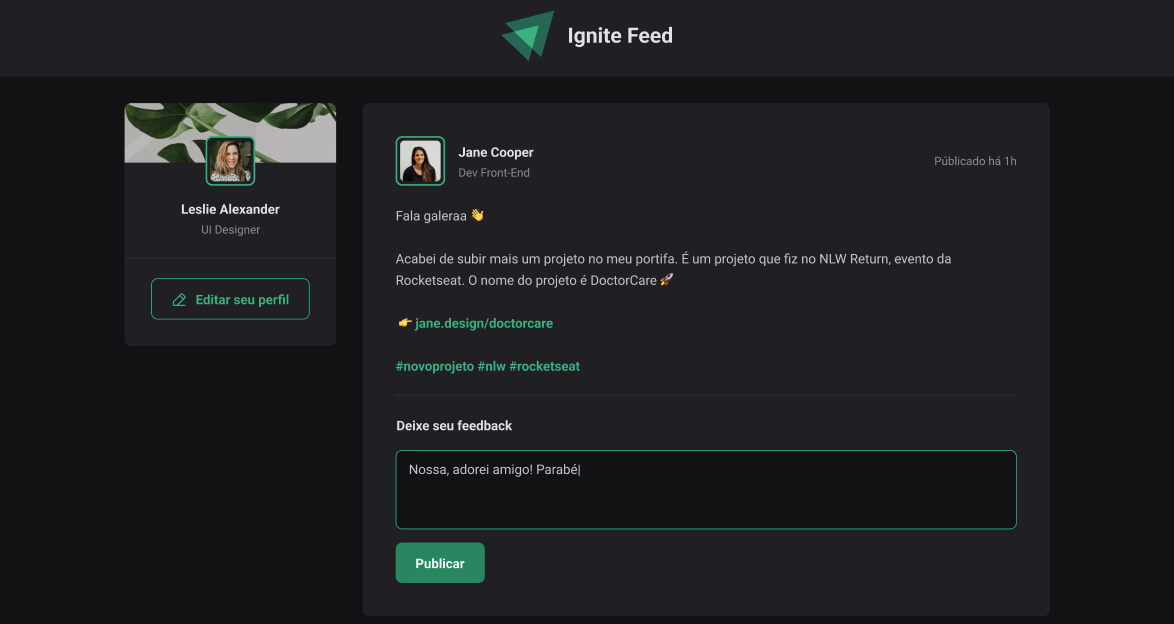1174x624 pixels.
Task: Follow the #novoprojeto hashtag
Action: (x=435, y=366)
